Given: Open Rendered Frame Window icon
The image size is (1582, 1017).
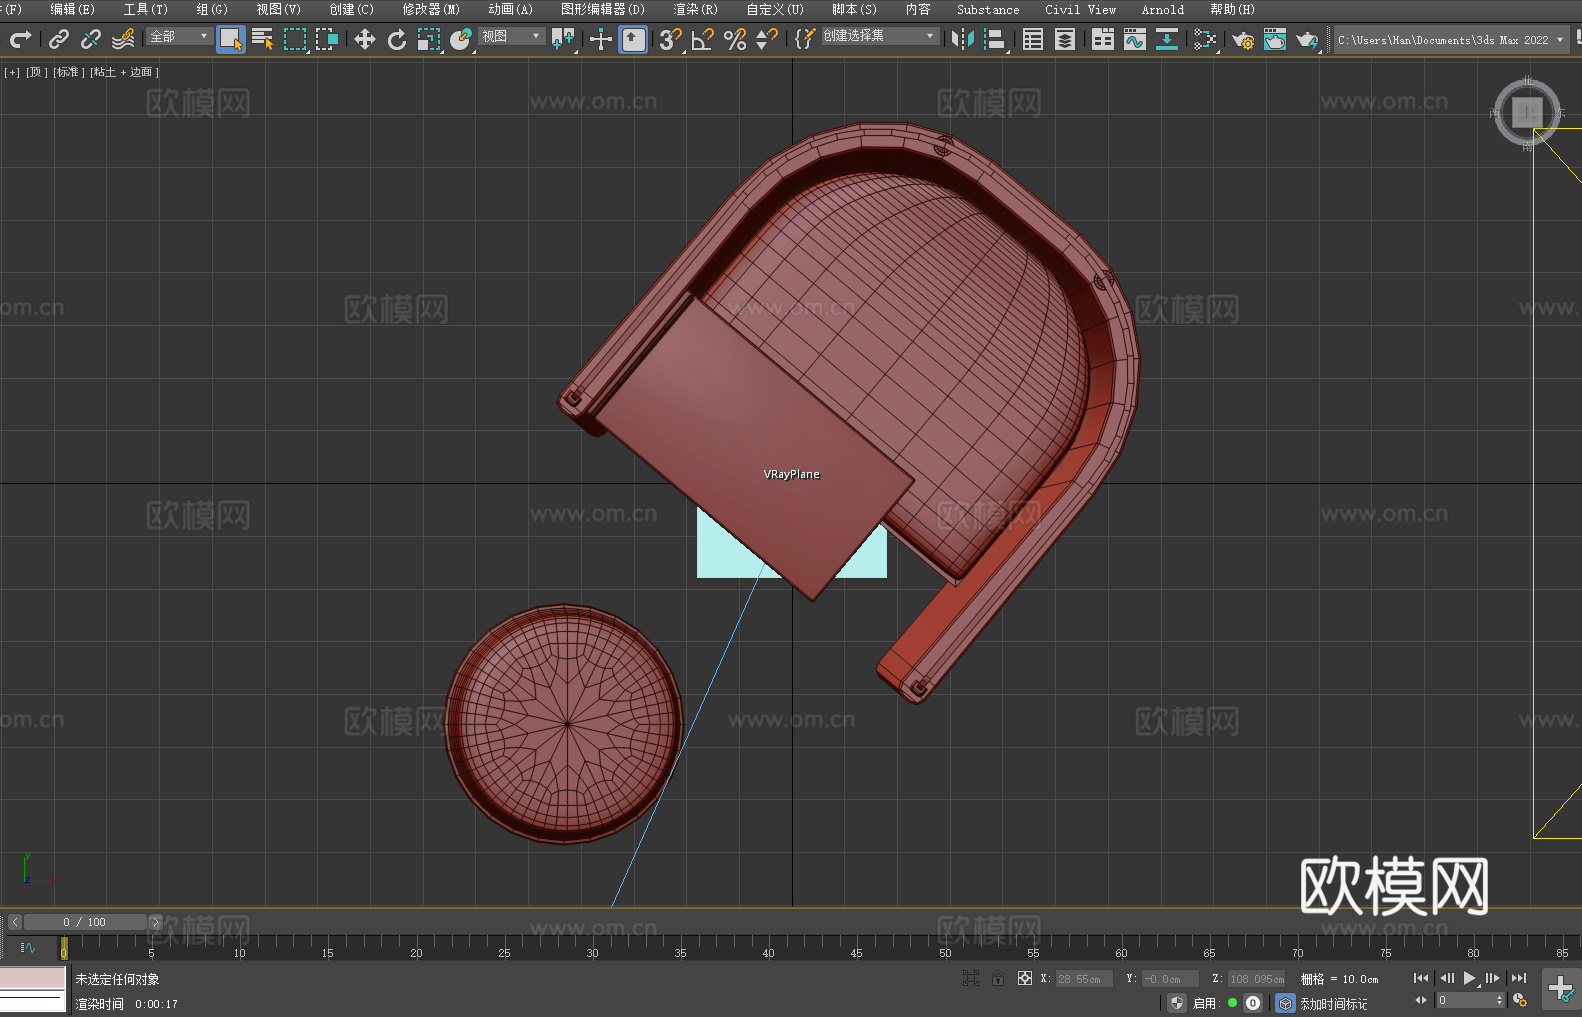Looking at the screenshot, I should point(1275,39).
